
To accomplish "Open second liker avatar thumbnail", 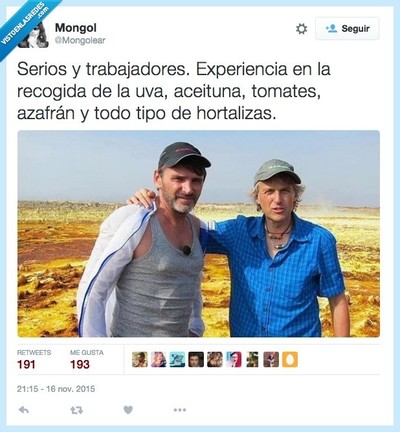I will click(158, 360).
